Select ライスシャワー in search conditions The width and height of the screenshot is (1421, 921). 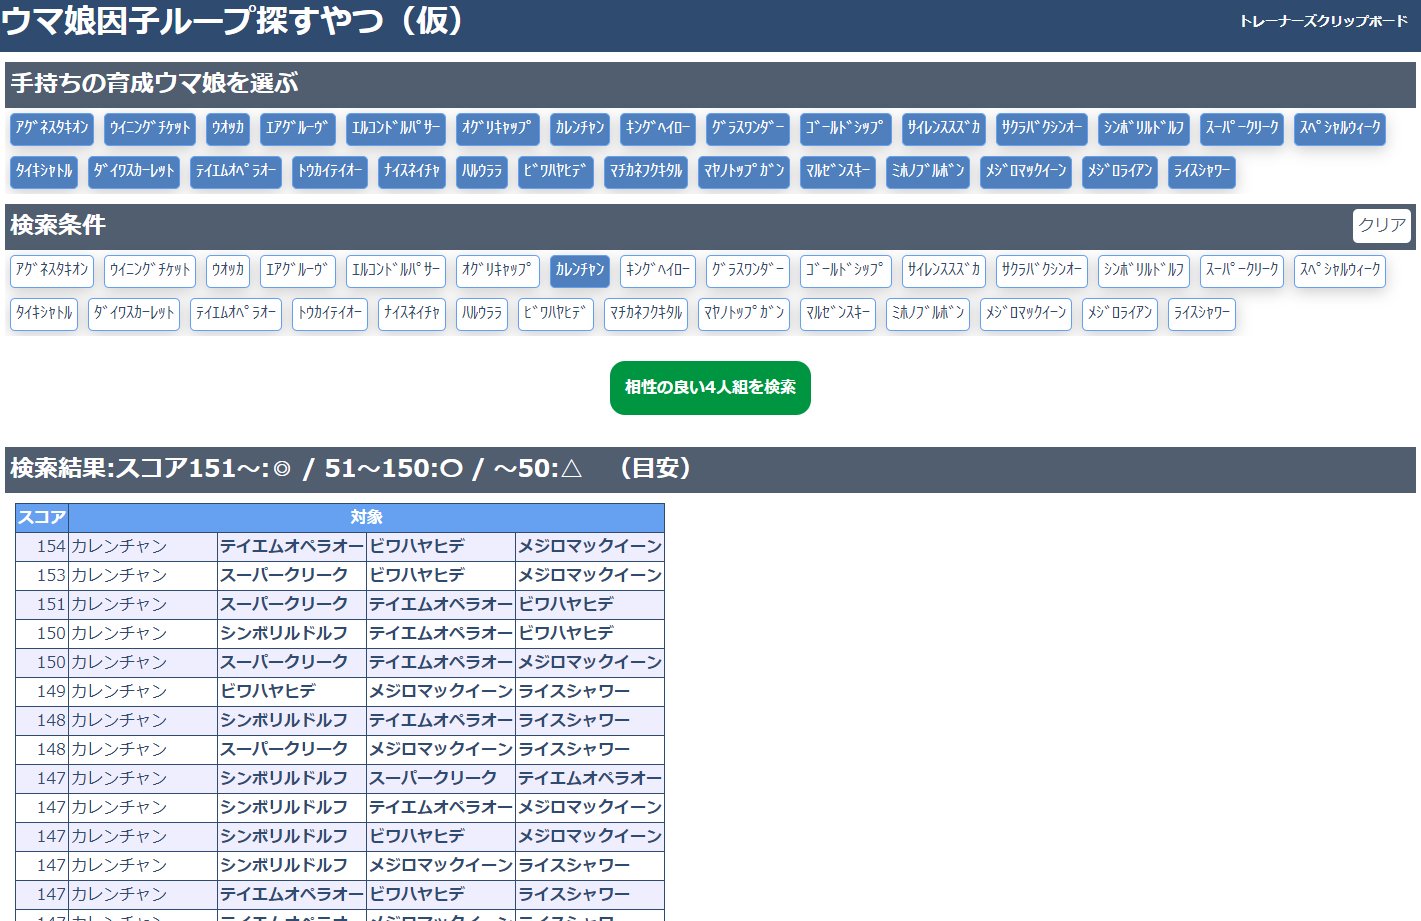point(1202,314)
